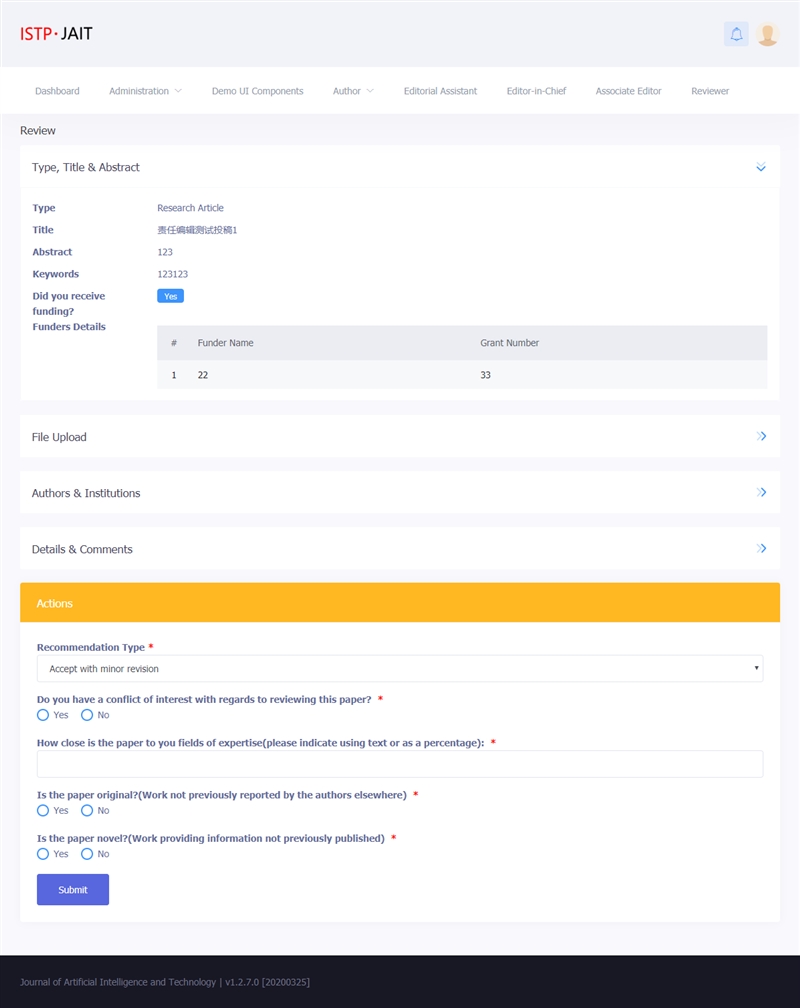Focus the fields of expertise text input
This screenshot has width=800, height=1008.
coord(400,764)
